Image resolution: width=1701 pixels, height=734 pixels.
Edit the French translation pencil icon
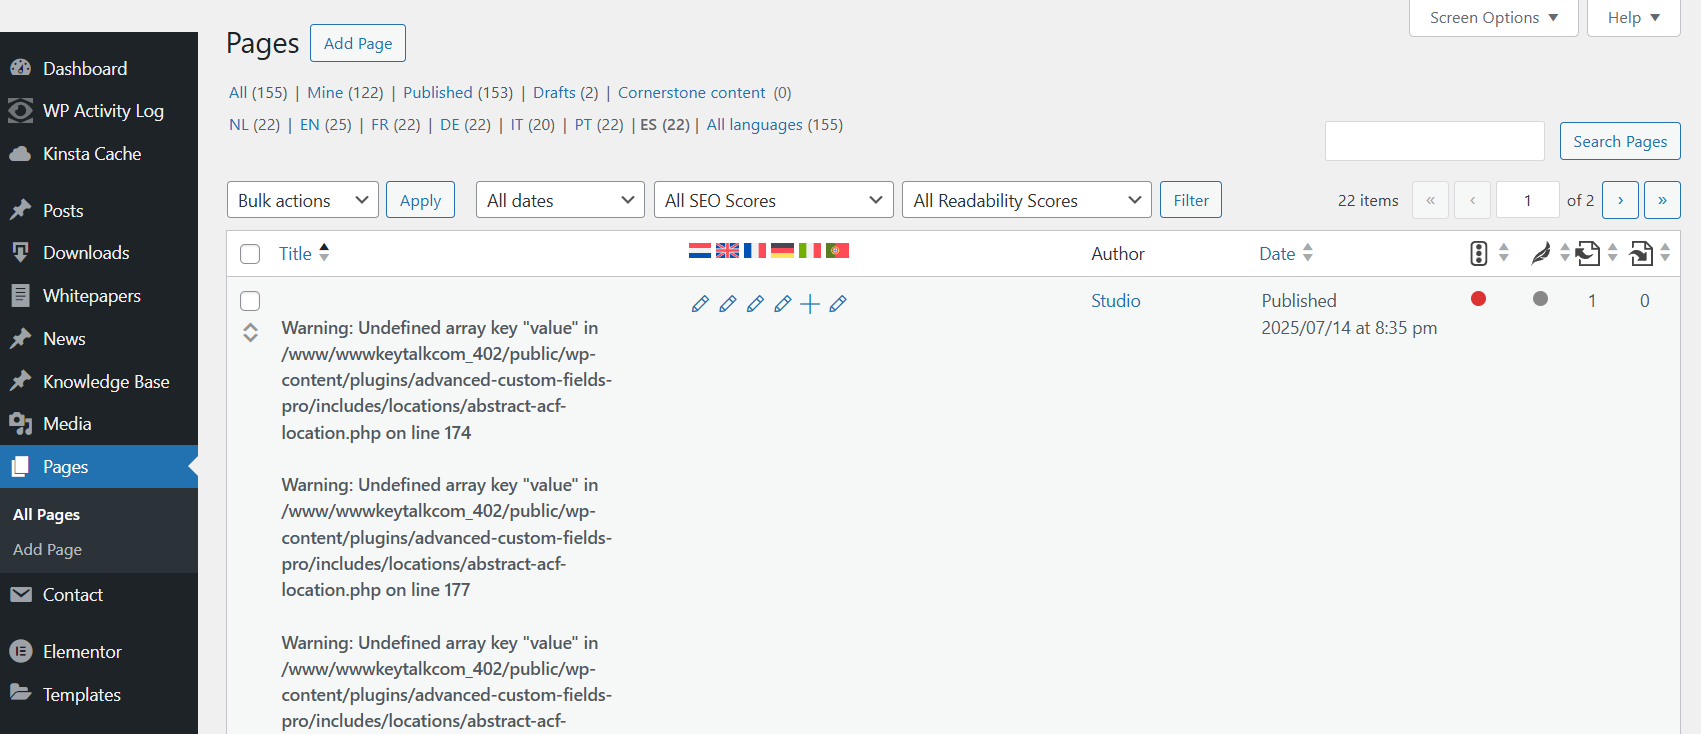[755, 303]
